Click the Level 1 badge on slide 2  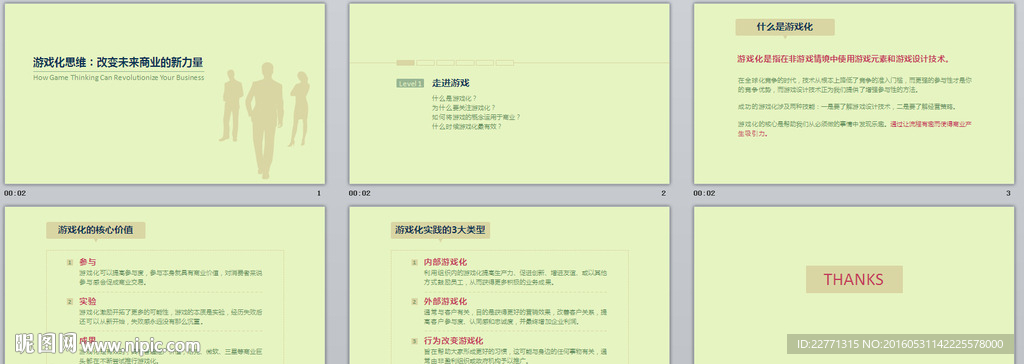point(410,84)
